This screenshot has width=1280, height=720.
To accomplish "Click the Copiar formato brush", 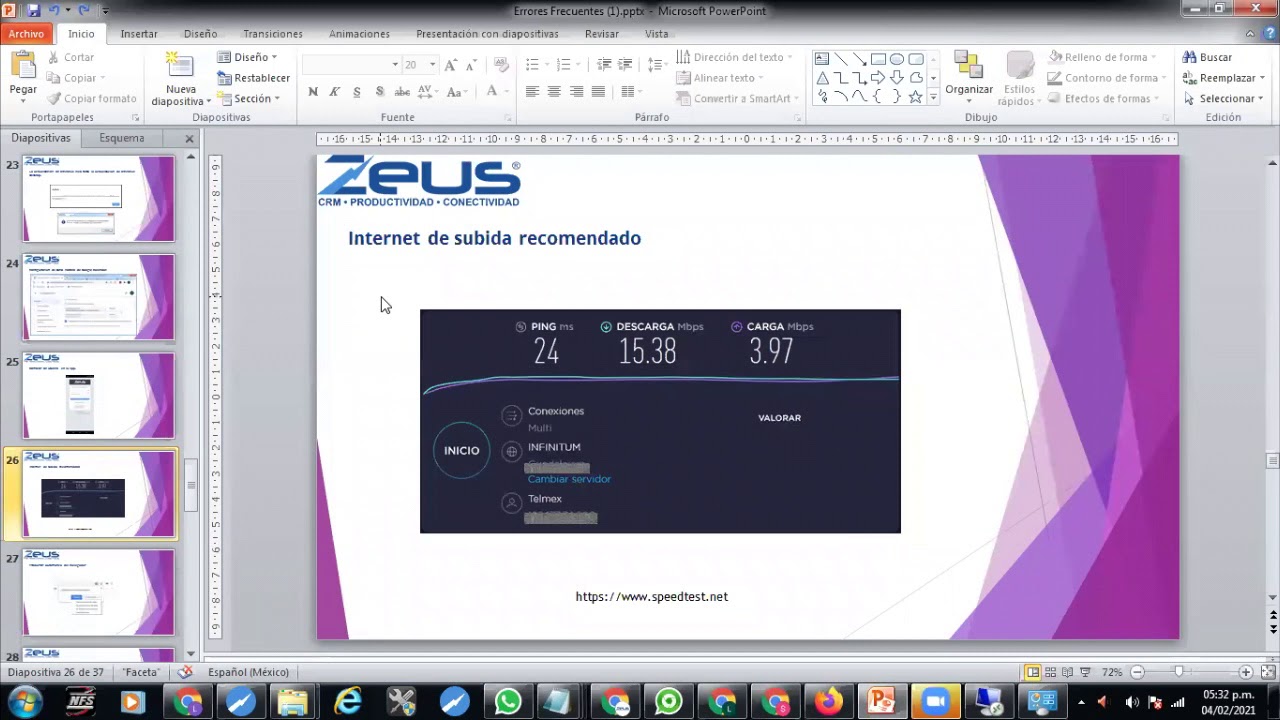I will [x=92, y=99].
